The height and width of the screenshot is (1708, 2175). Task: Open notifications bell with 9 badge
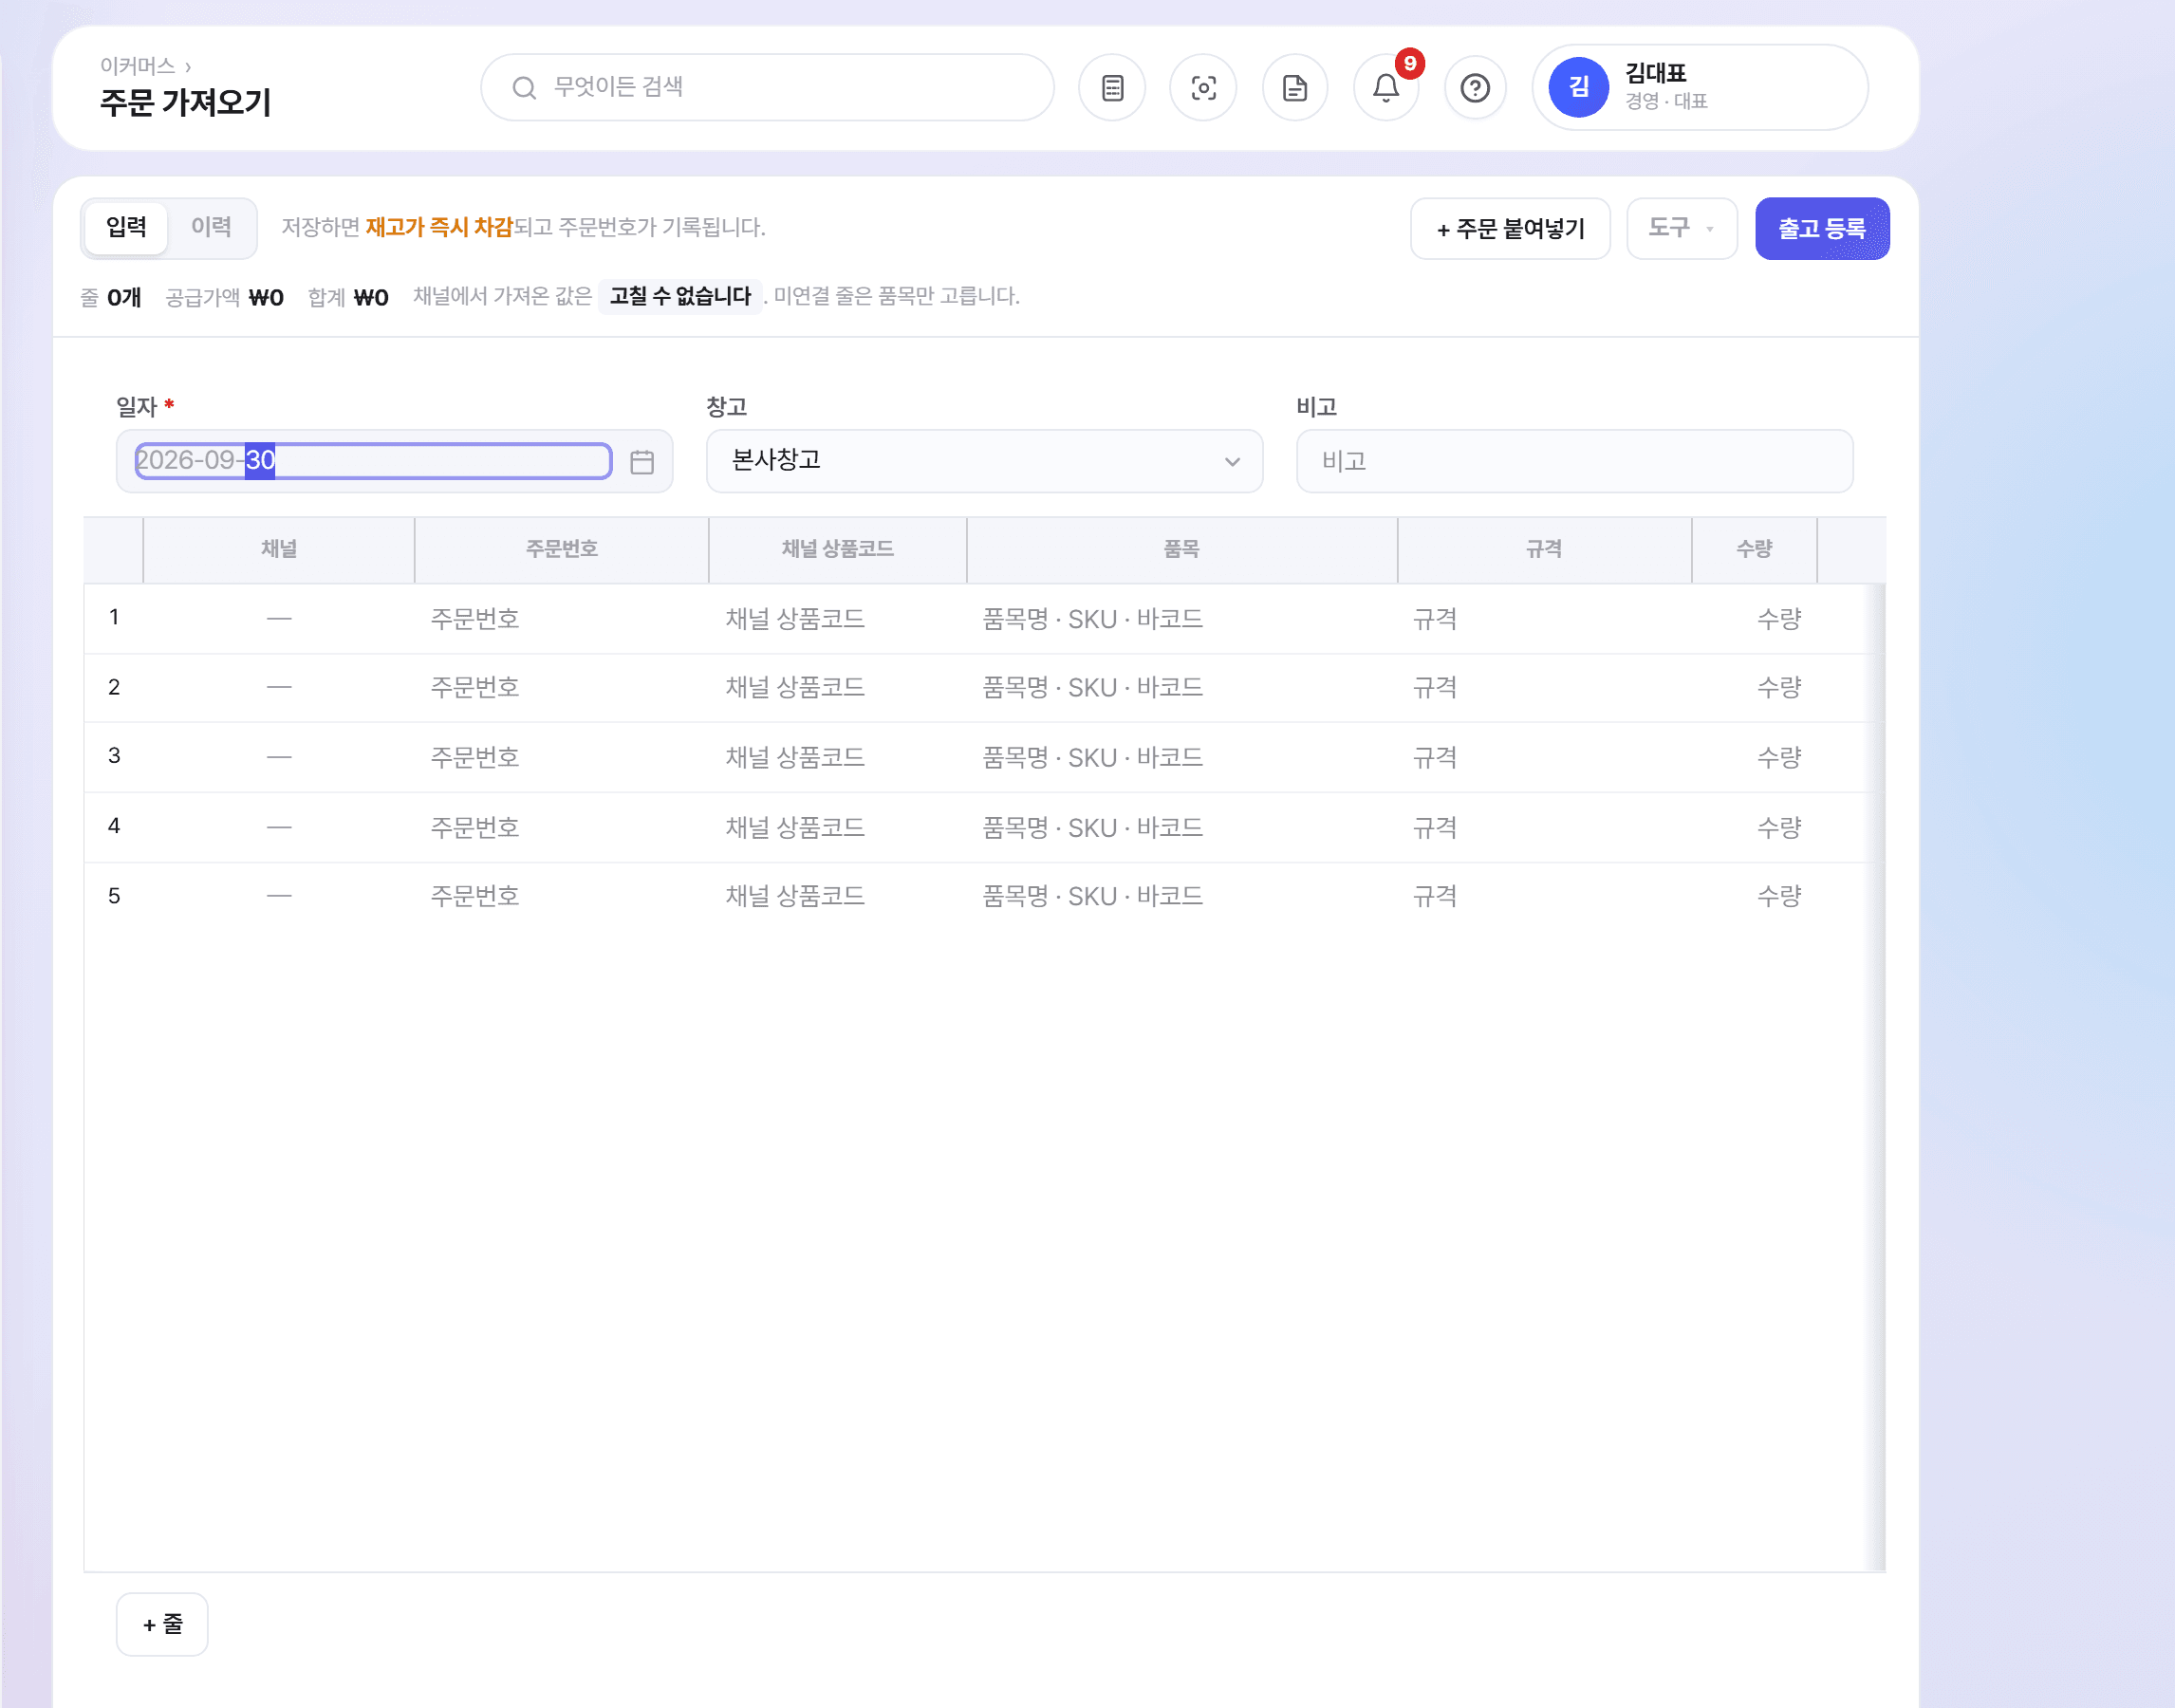tap(1386, 88)
